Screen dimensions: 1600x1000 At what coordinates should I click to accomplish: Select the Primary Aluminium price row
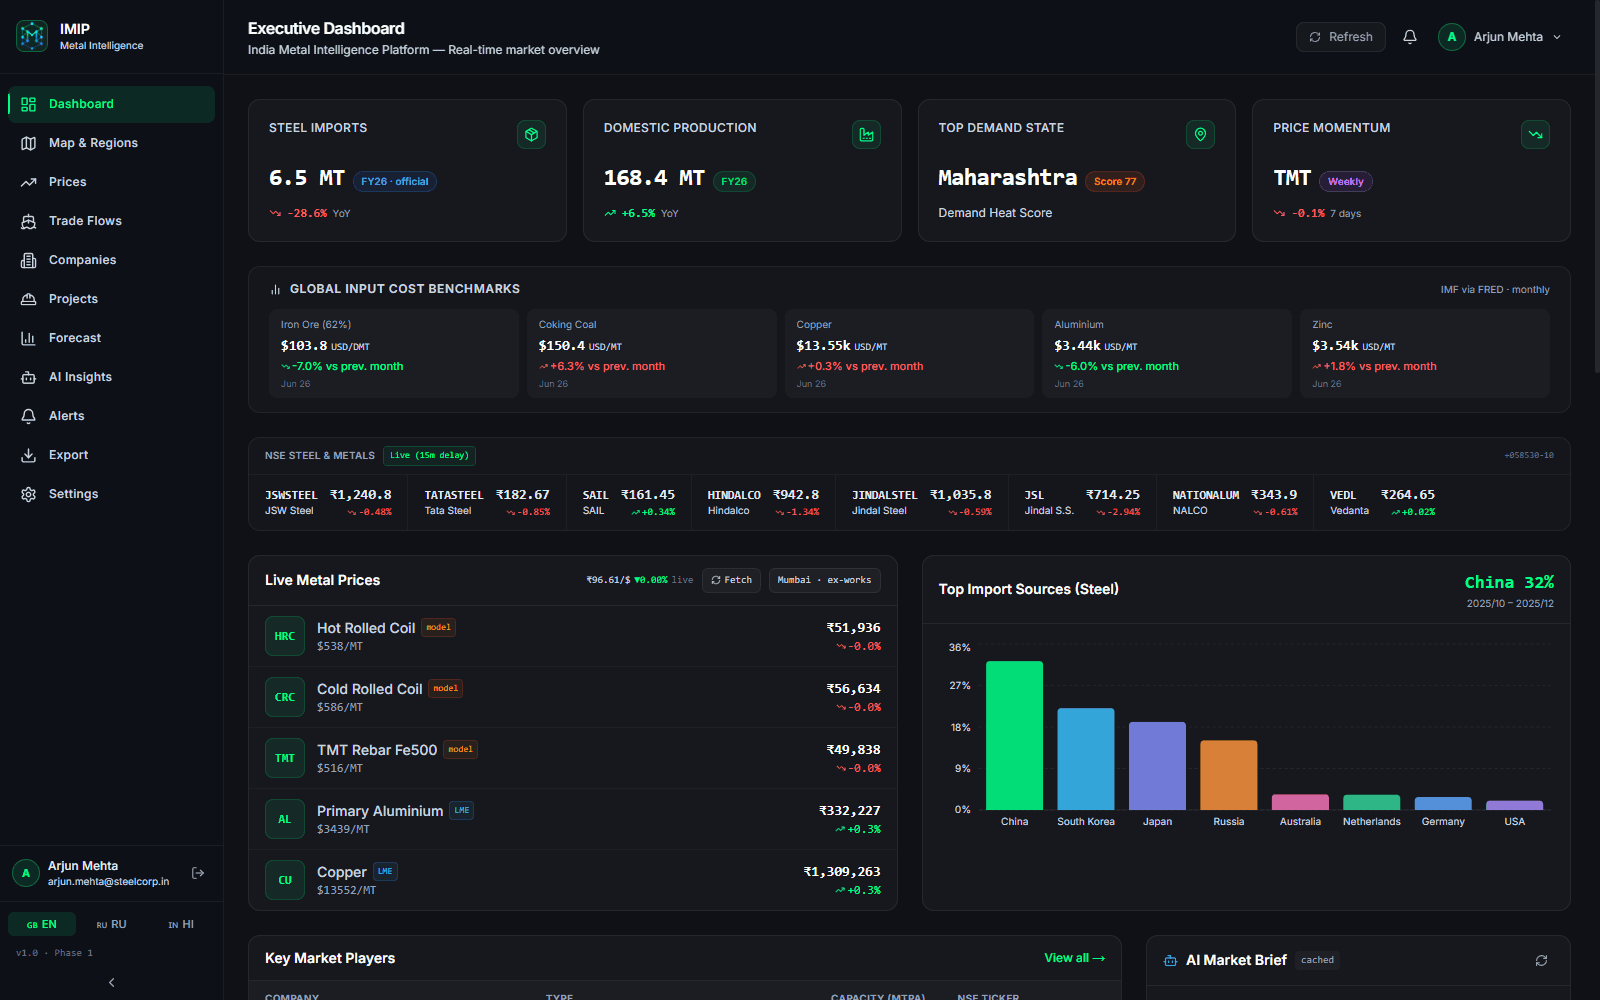tap(573, 819)
